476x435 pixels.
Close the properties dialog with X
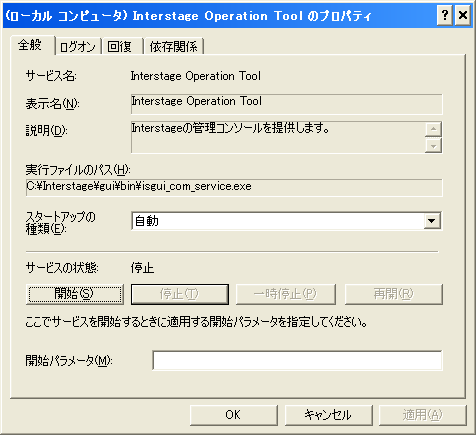point(463,15)
